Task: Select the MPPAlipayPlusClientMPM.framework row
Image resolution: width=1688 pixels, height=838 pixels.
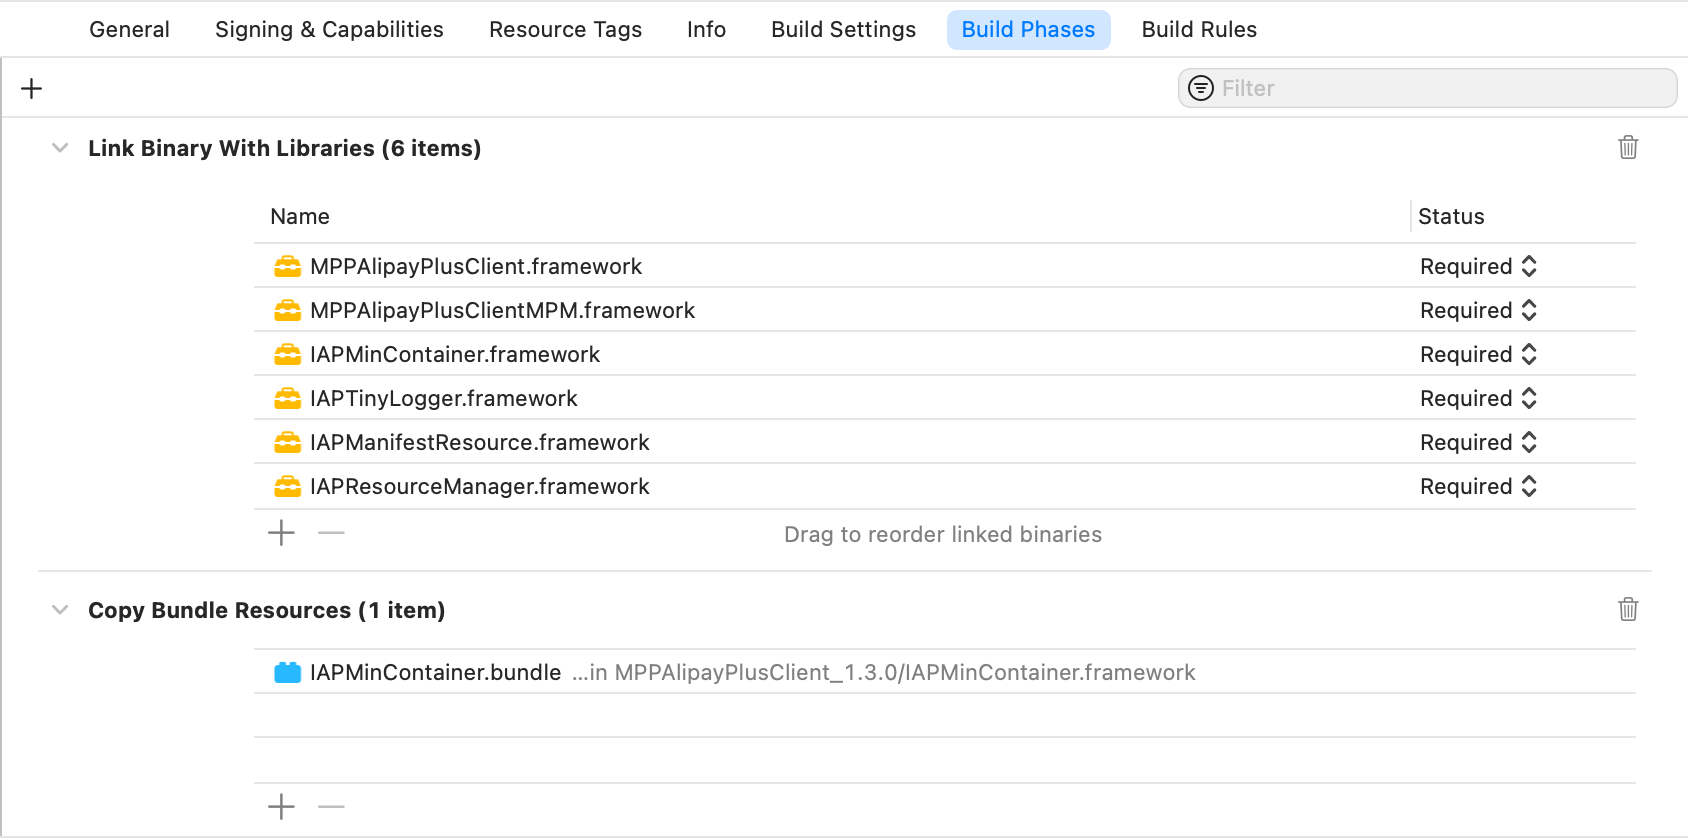Action: [x=945, y=310]
